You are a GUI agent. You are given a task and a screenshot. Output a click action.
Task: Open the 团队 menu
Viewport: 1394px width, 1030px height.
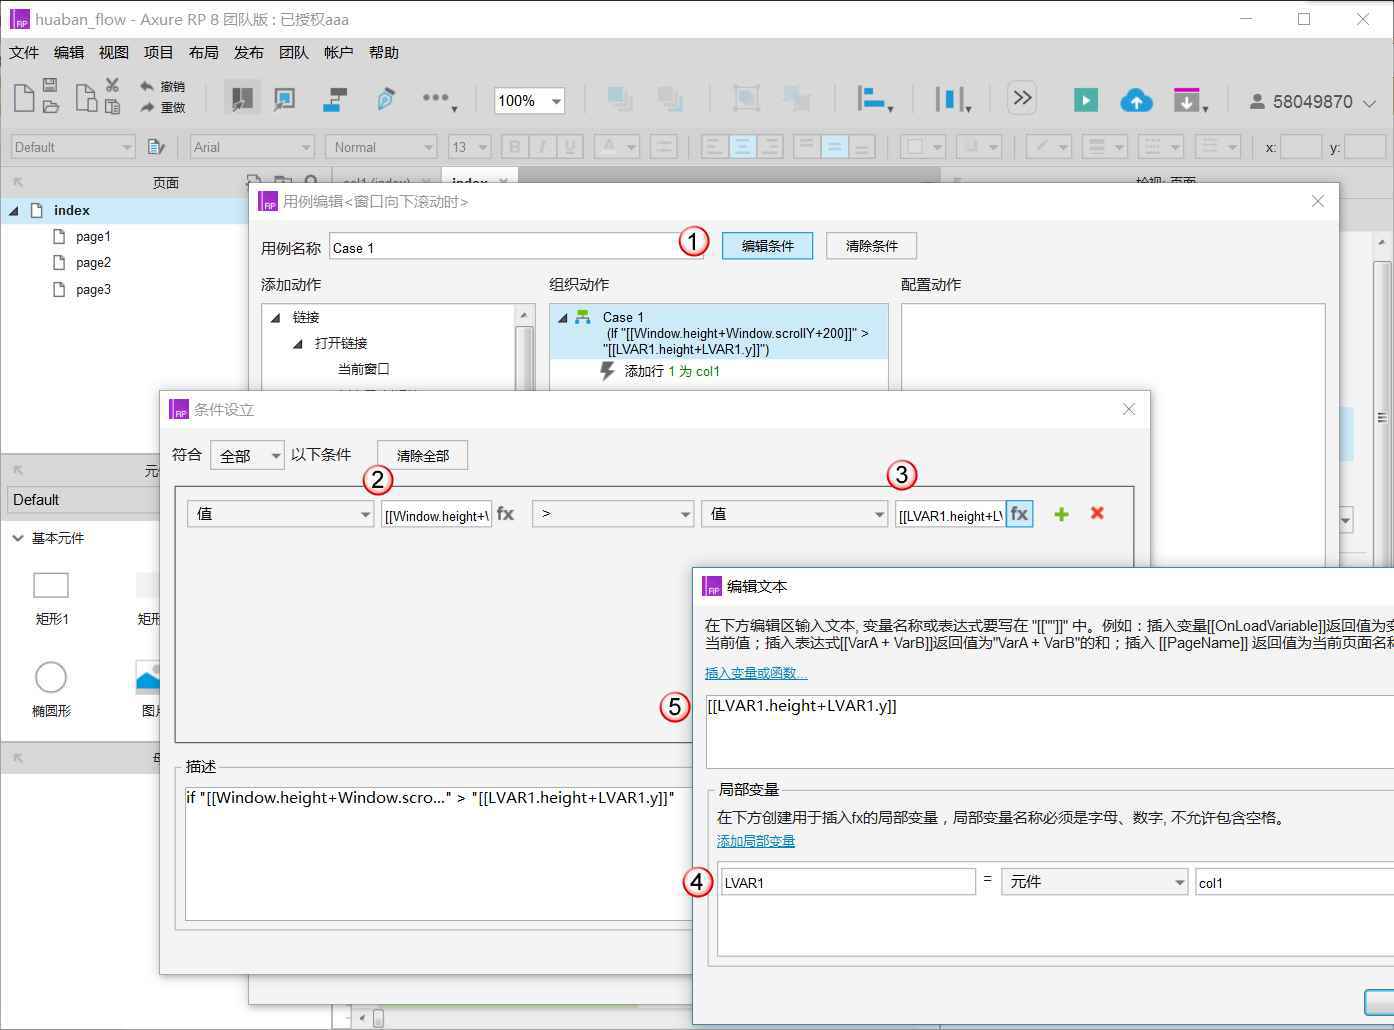point(294,53)
